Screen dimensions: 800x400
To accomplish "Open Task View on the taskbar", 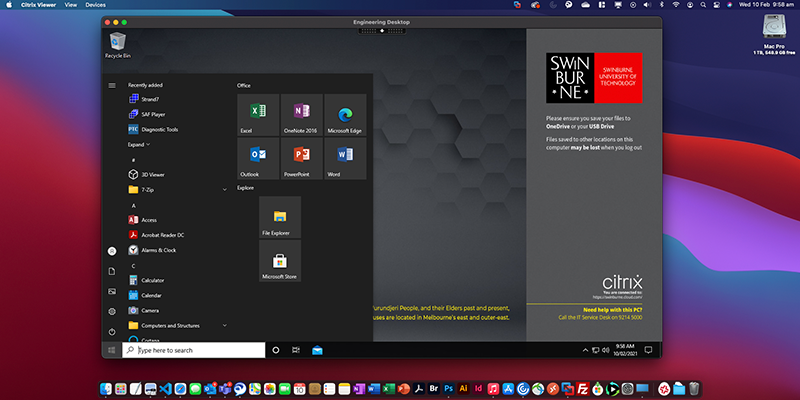I will 296,350.
